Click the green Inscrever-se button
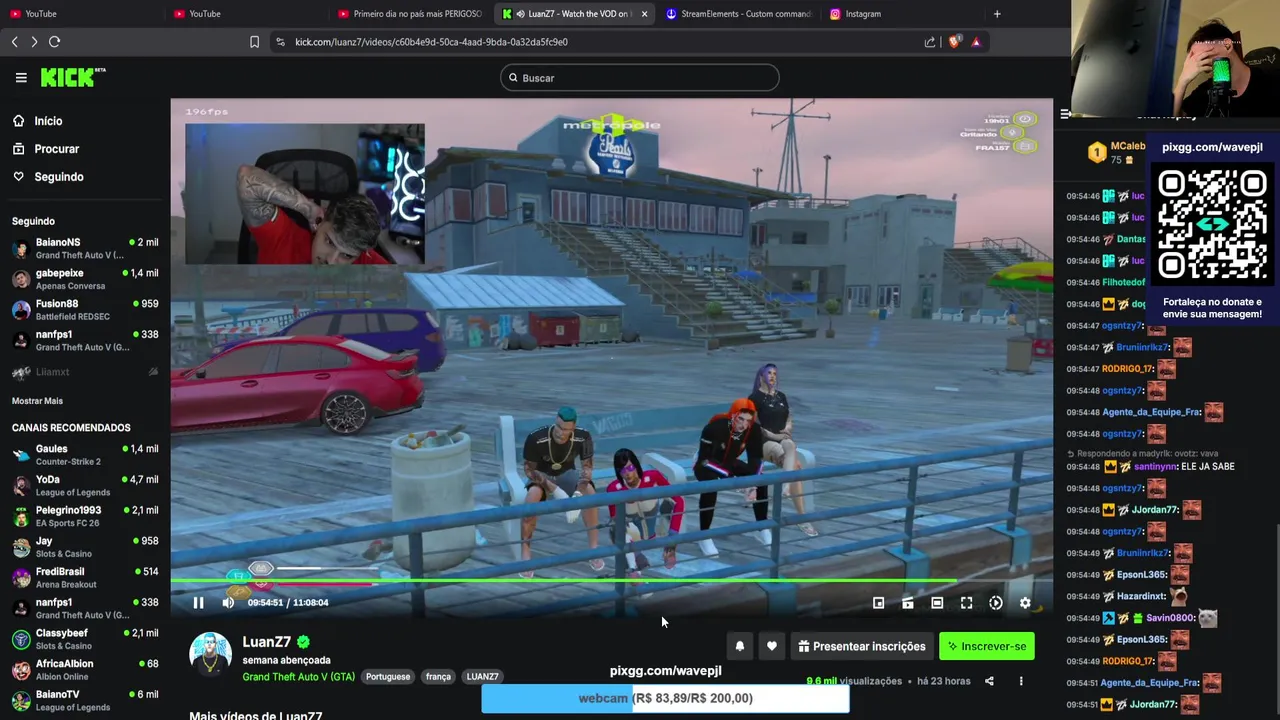Viewport: 1280px width, 720px height. tap(987, 646)
